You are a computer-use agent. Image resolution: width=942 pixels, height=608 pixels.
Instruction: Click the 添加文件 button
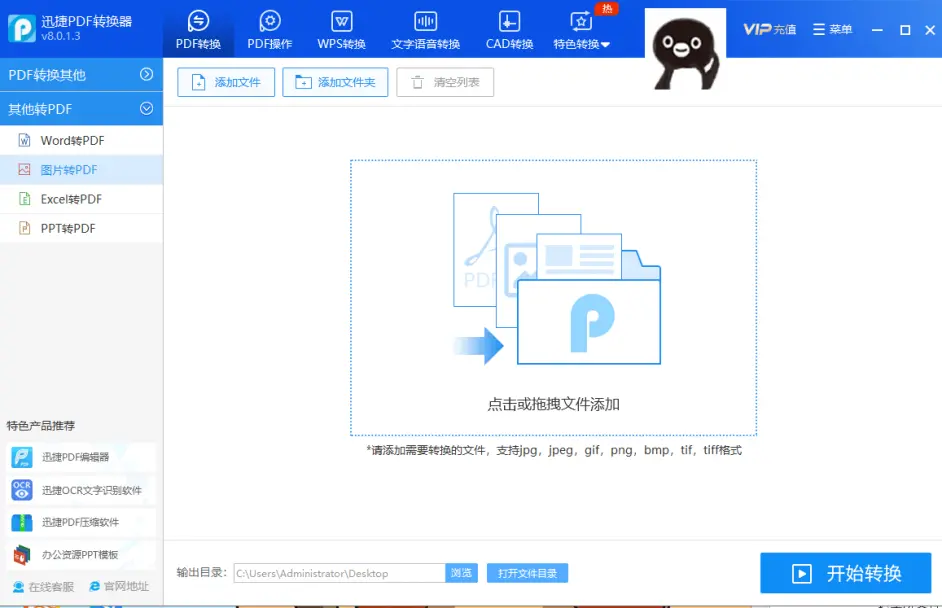click(226, 82)
